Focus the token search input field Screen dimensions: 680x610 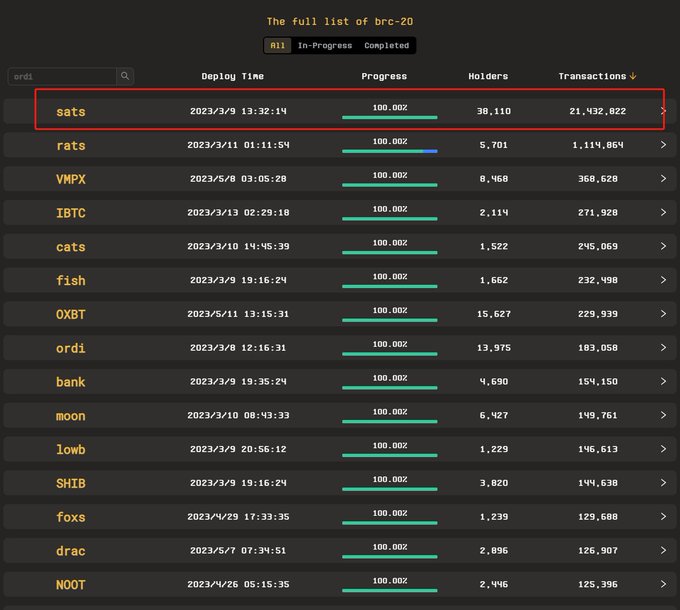coord(62,76)
